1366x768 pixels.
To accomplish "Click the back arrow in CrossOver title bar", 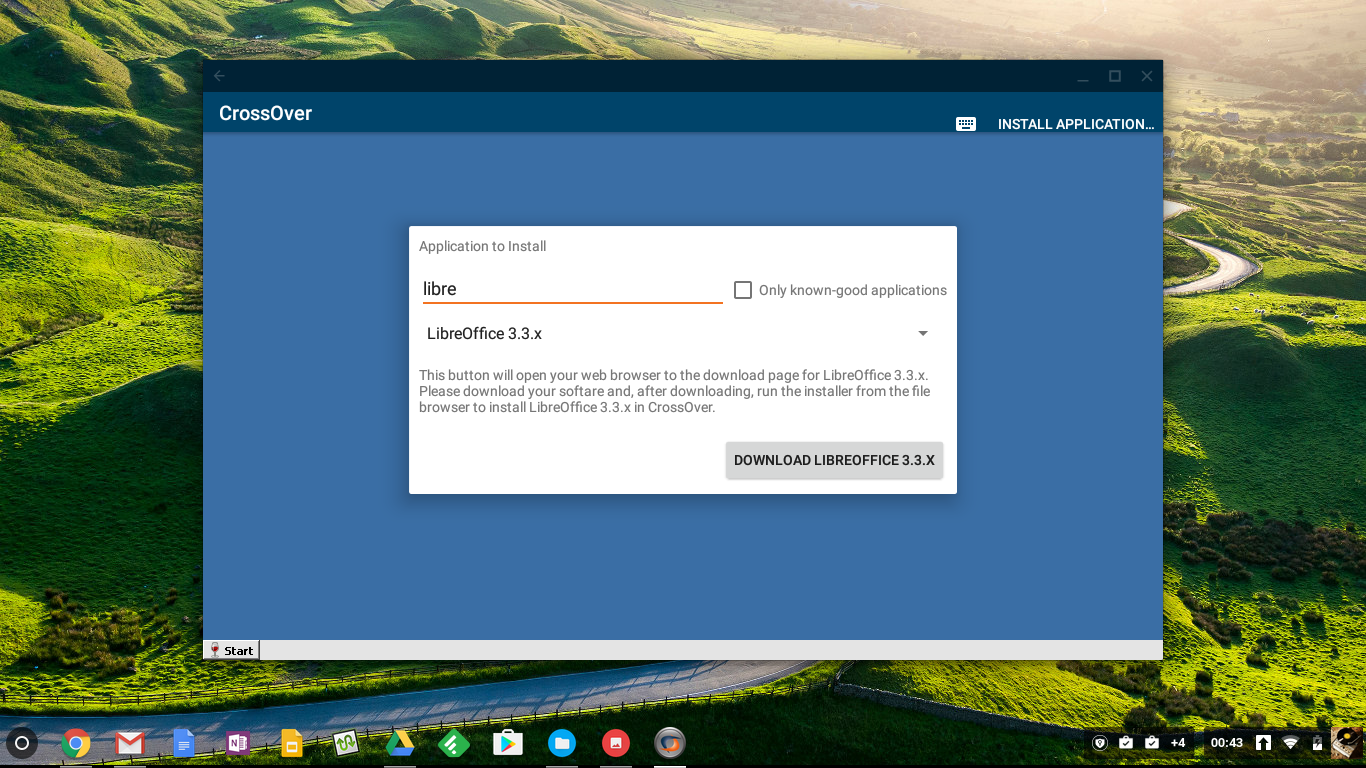I will point(220,76).
